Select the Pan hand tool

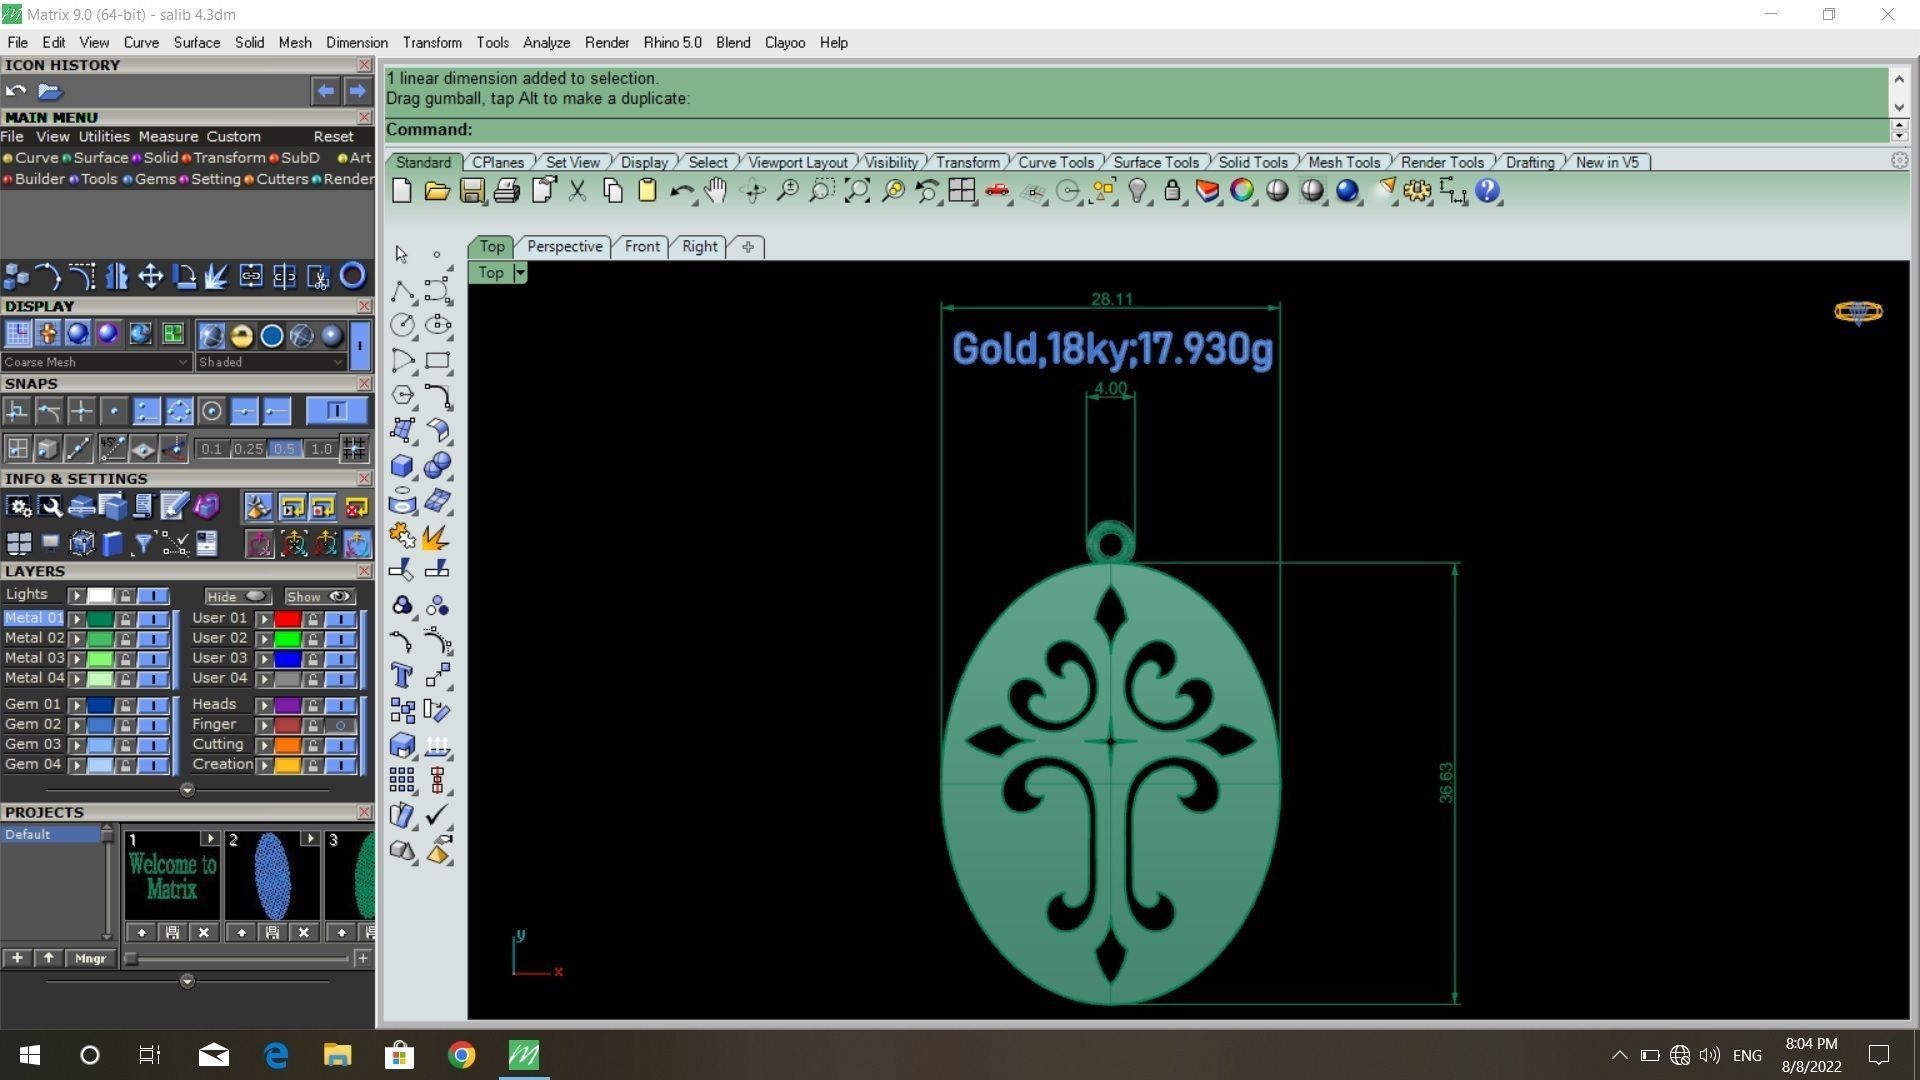point(716,191)
